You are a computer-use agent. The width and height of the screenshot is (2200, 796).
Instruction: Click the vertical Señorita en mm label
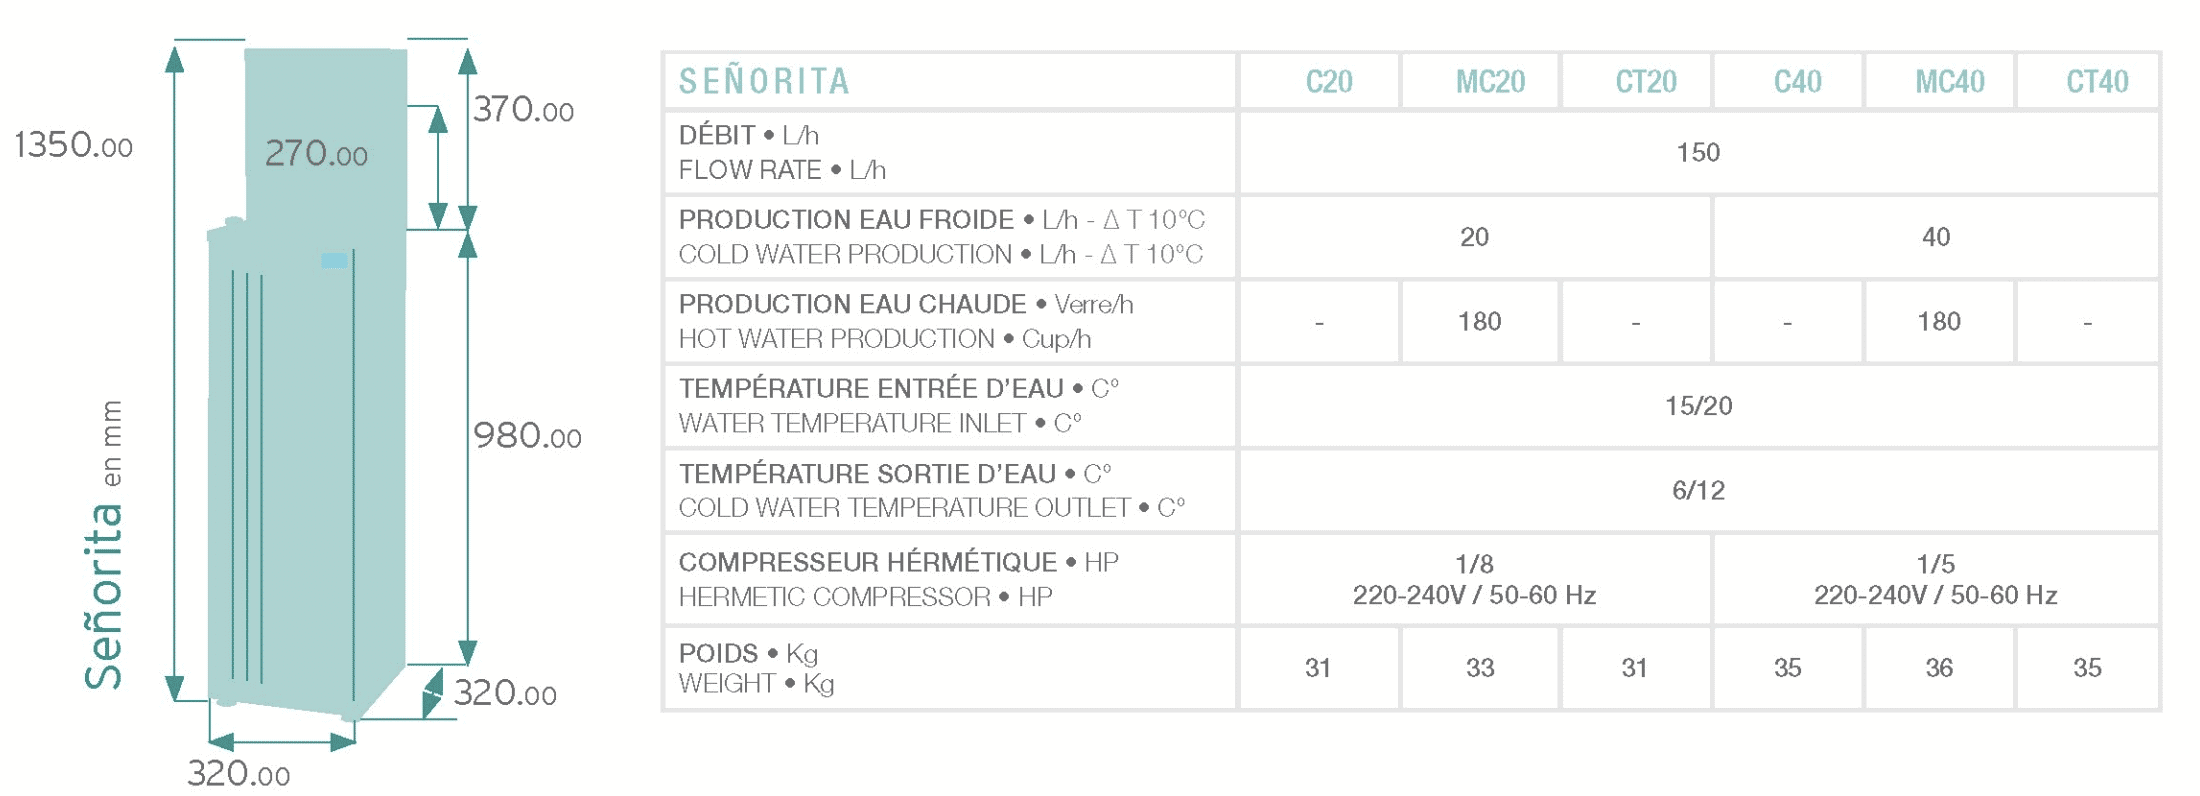coord(104,545)
